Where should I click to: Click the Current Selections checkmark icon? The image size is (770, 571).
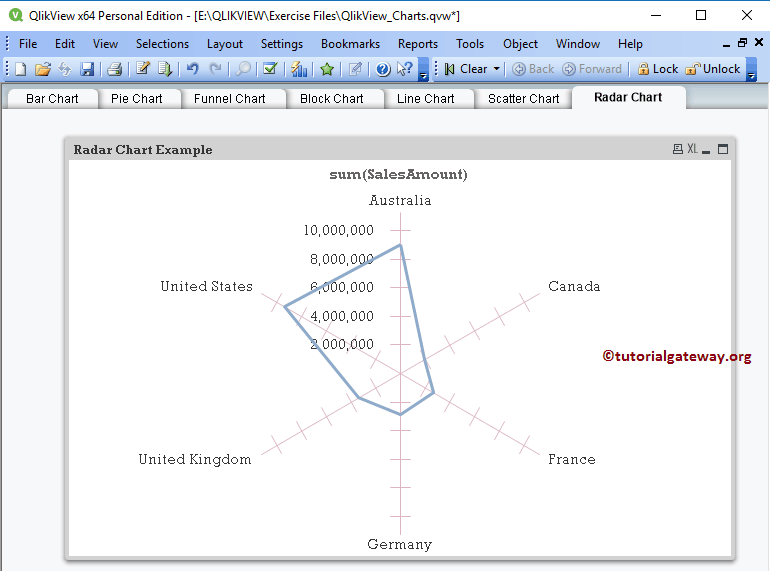[270, 69]
